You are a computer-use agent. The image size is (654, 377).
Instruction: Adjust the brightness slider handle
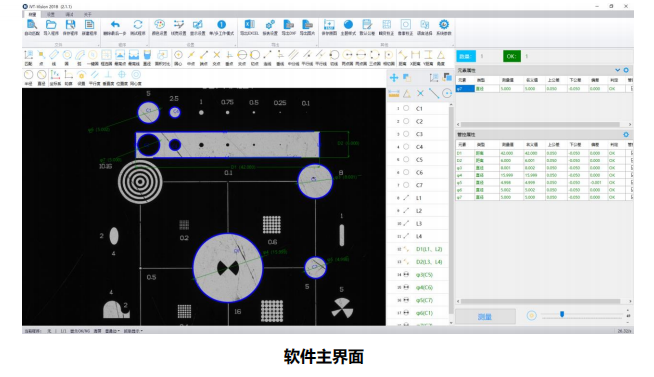point(562,314)
